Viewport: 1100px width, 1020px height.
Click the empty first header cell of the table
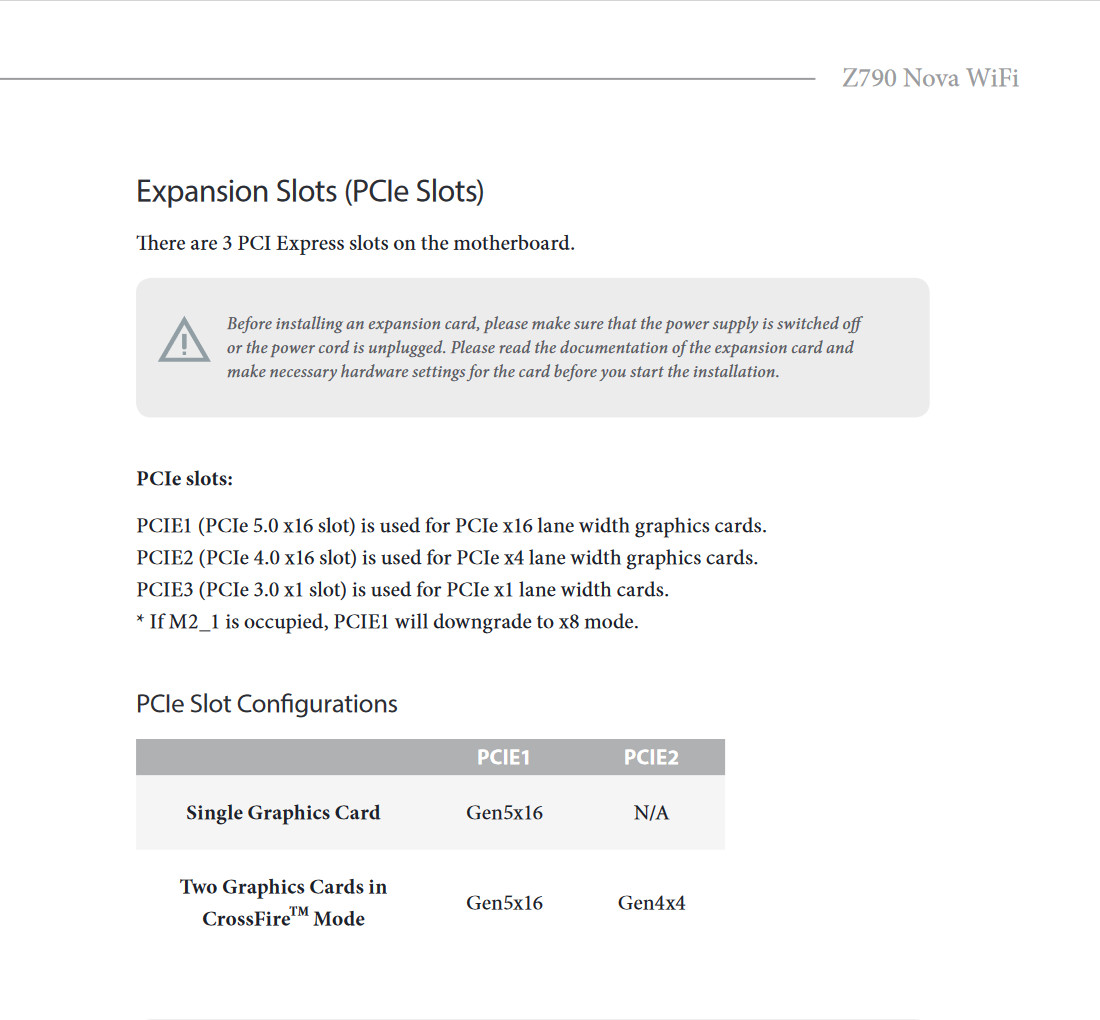click(x=283, y=758)
